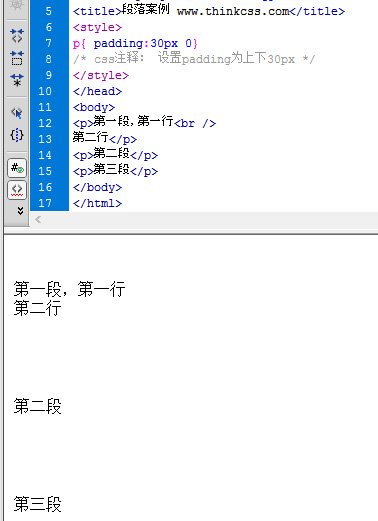Click the '<p>第三段</p>' code line

click(x=115, y=170)
